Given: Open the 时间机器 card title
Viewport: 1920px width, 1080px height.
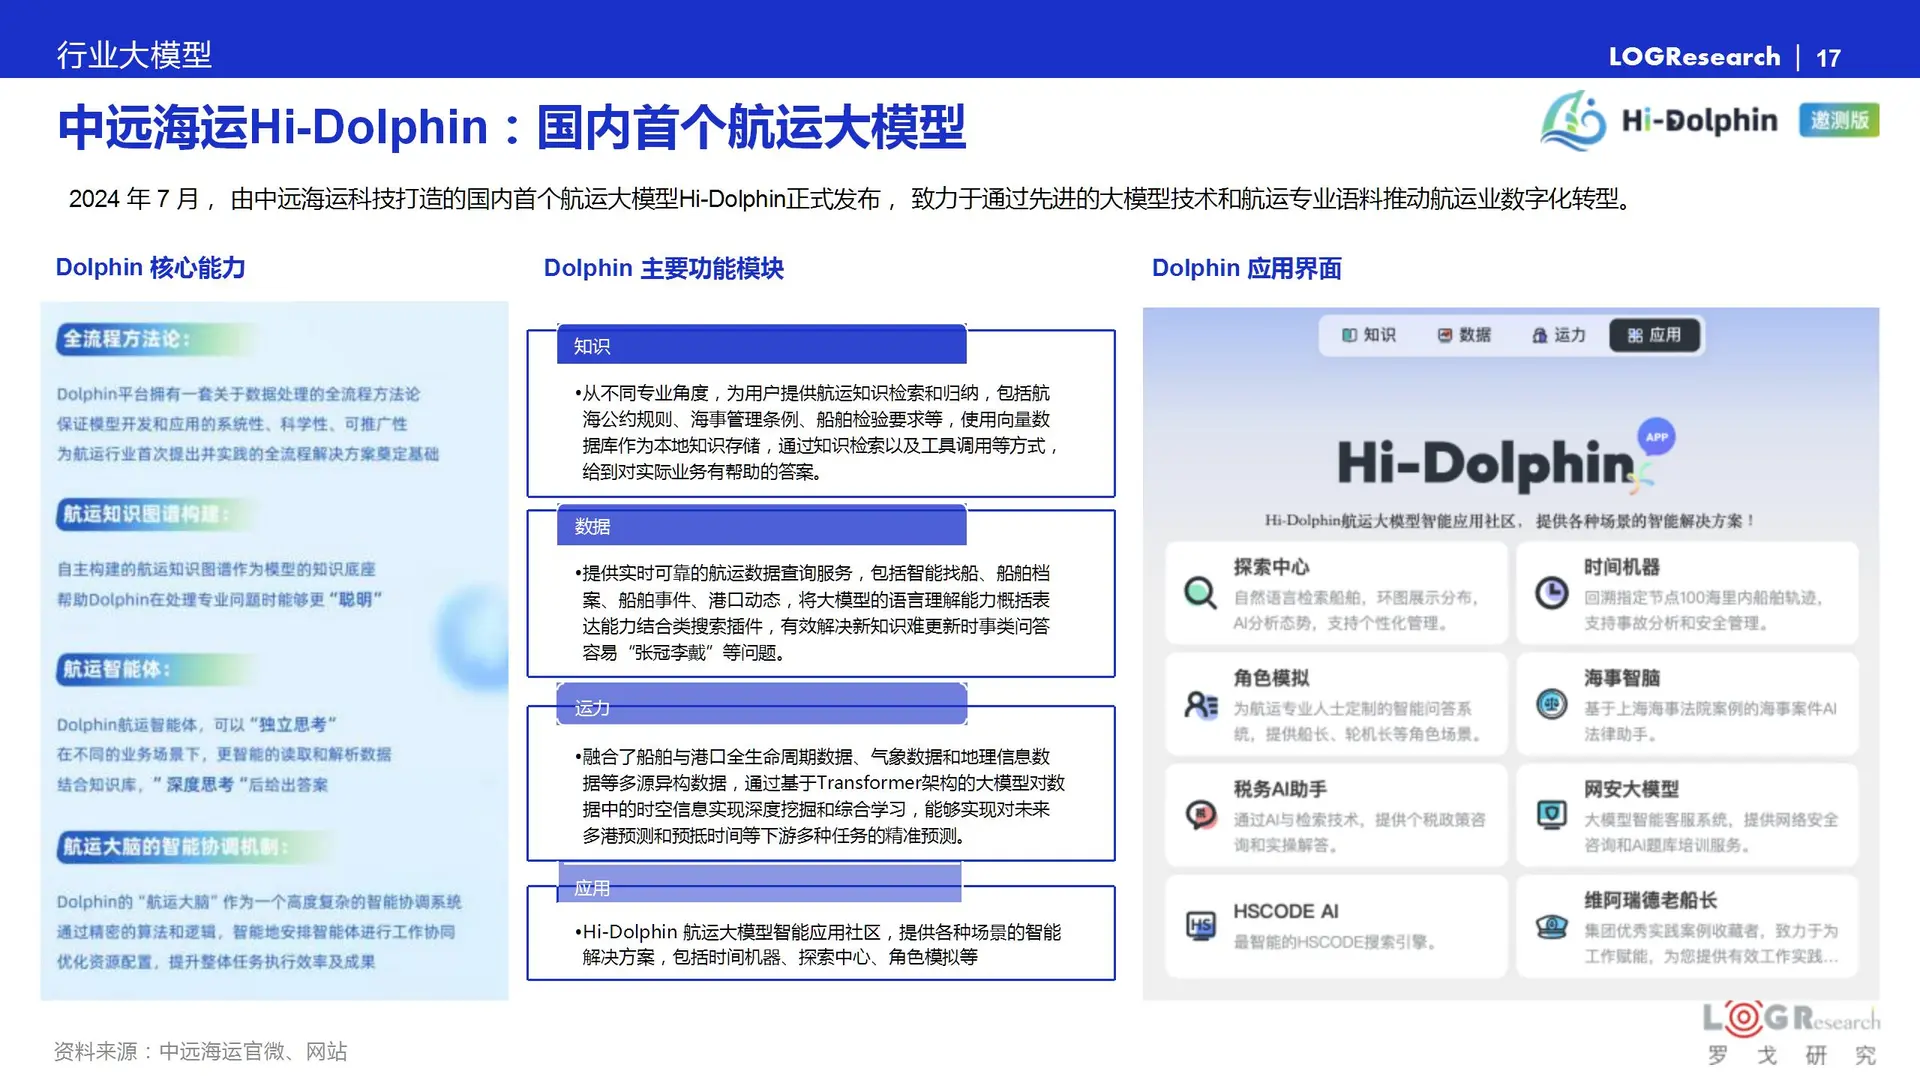Looking at the screenshot, I should [1621, 567].
